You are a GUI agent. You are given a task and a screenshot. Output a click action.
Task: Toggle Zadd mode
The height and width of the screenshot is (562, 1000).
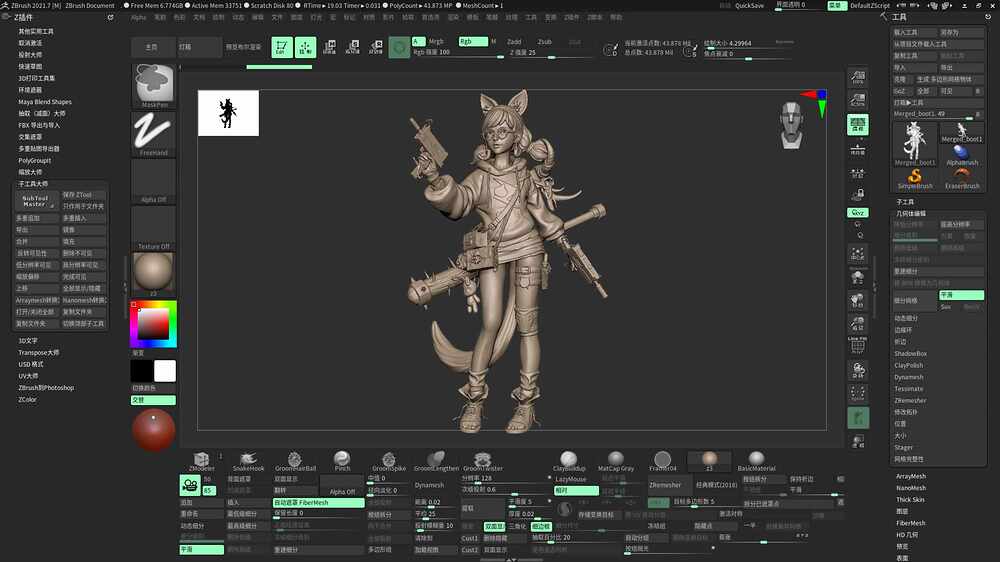(514, 41)
